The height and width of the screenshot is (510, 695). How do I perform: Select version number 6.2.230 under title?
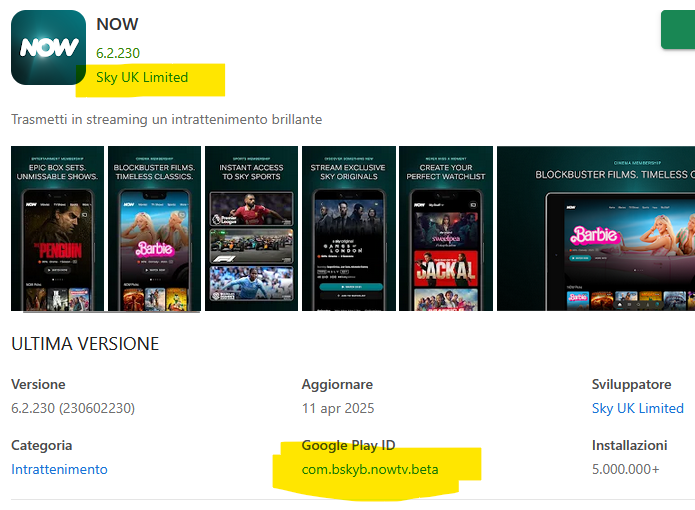coord(118,53)
